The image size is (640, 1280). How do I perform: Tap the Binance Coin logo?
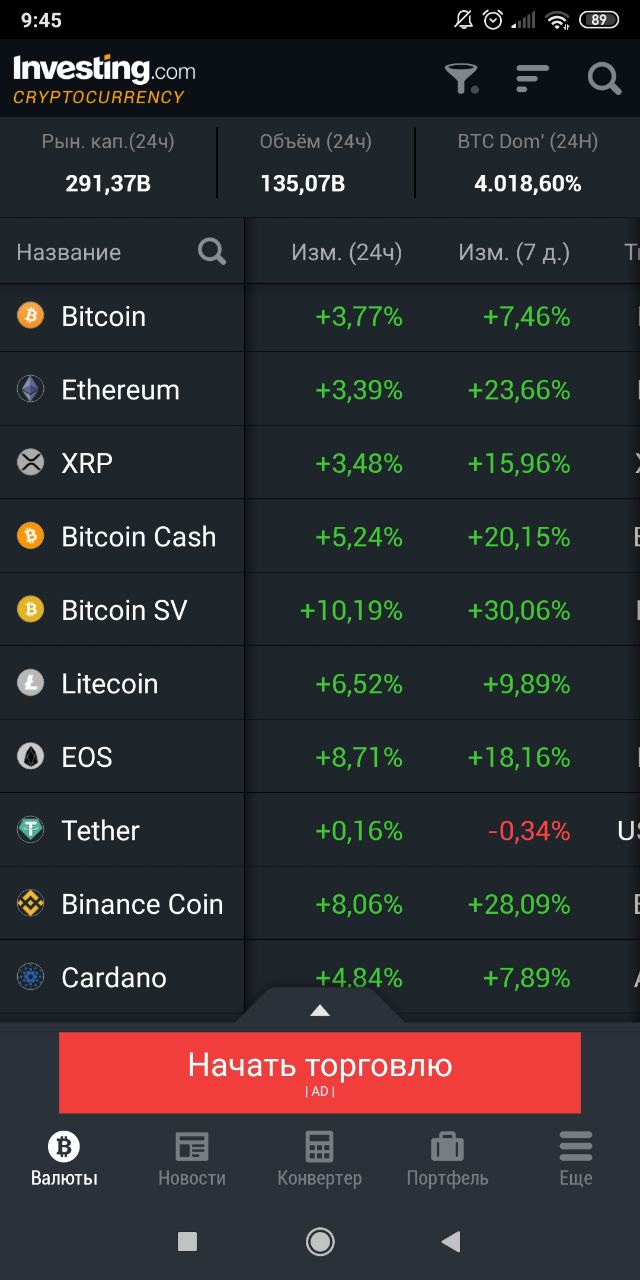click(31, 904)
